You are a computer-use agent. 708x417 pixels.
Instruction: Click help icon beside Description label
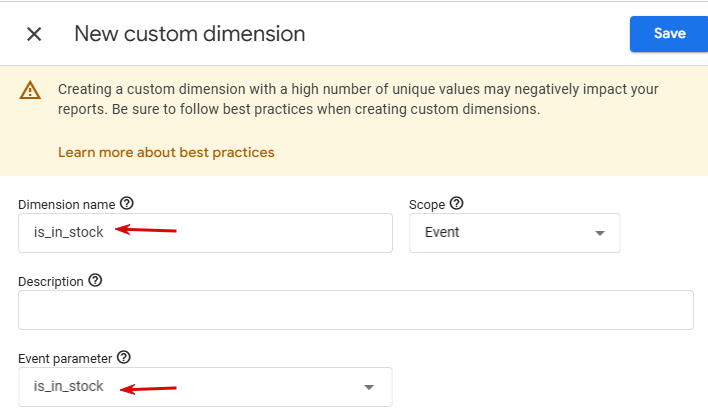click(x=95, y=281)
